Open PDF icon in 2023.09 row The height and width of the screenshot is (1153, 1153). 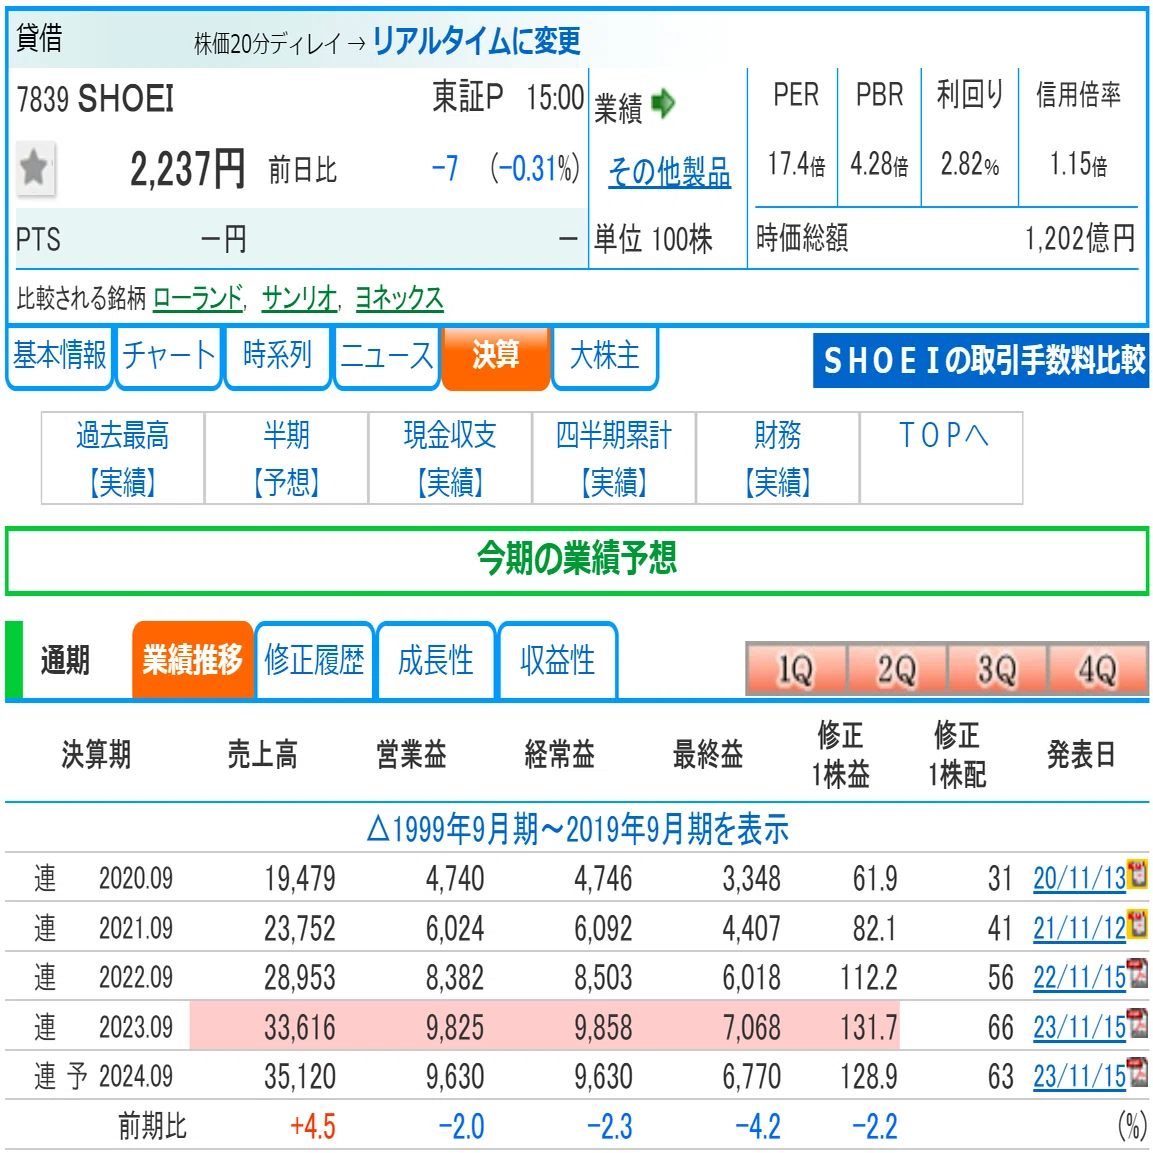point(1138,1023)
